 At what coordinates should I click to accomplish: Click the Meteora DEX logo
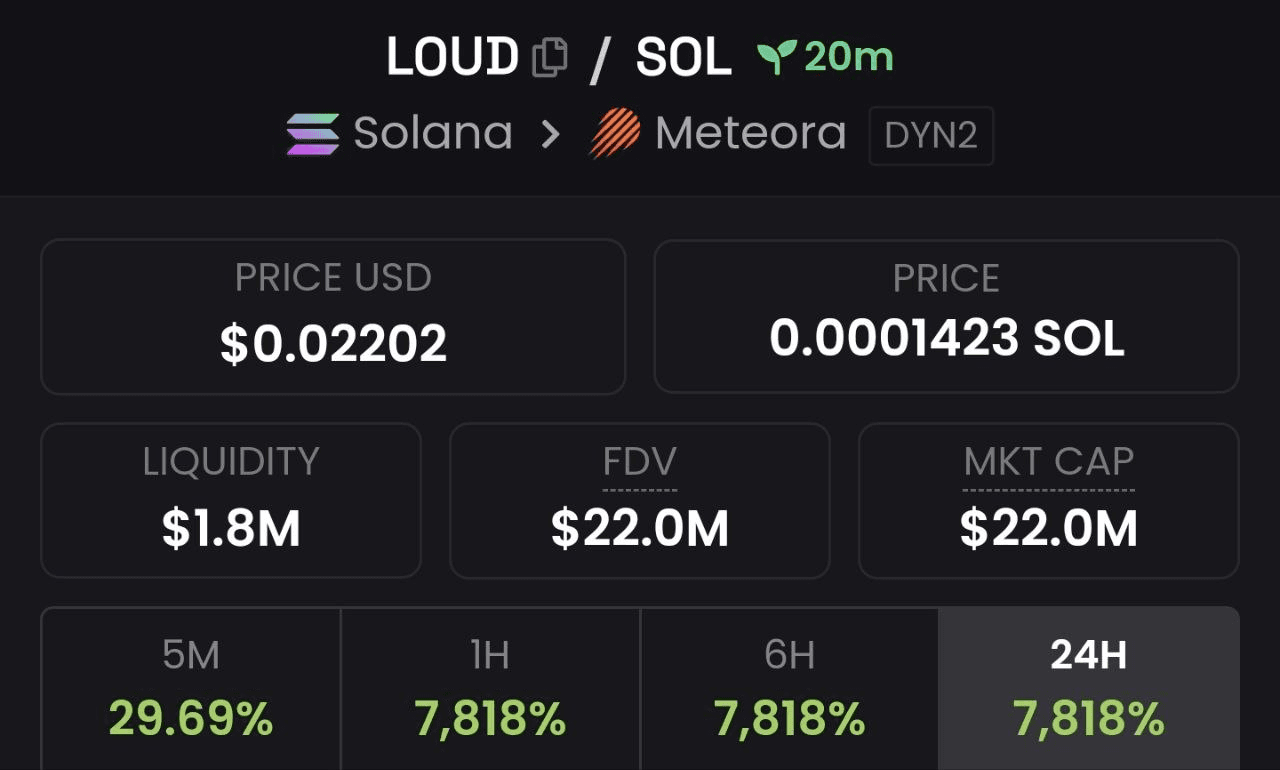(x=615, y=134)
